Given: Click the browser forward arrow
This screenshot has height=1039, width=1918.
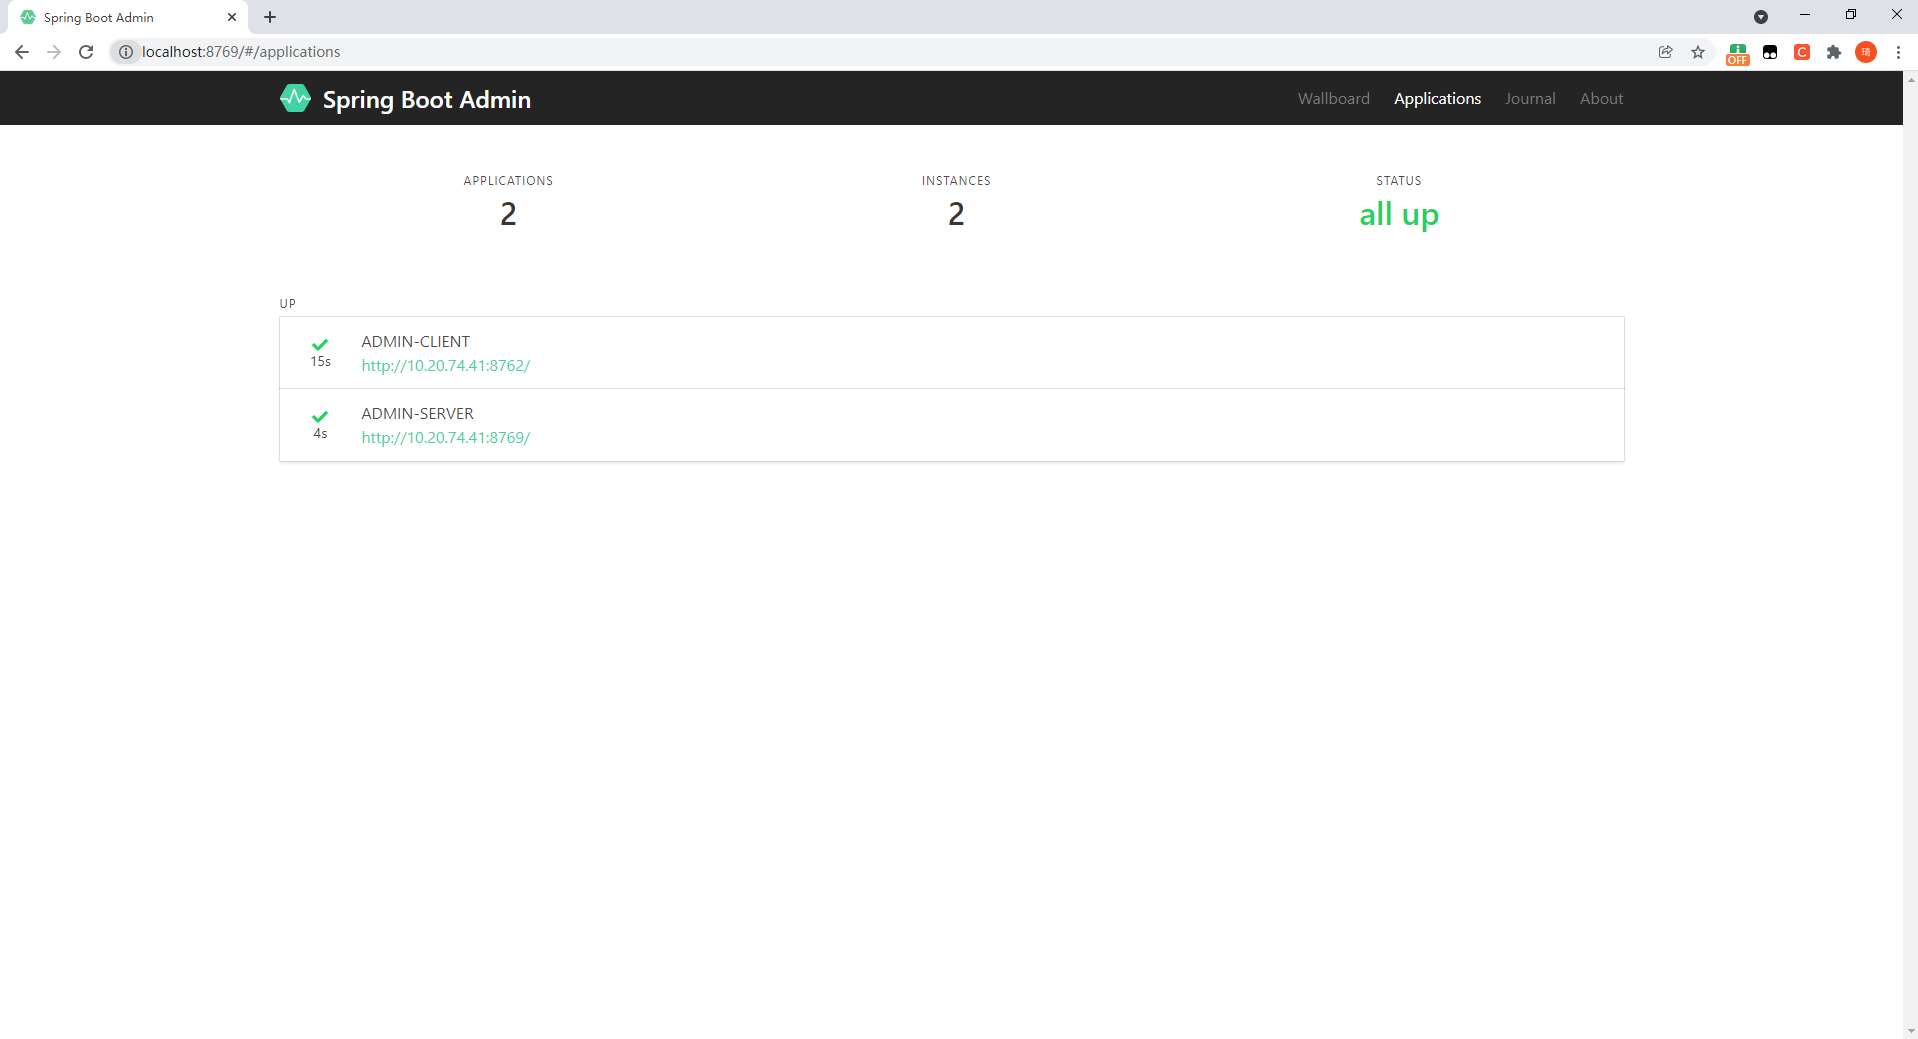Looking at the screenshot, I should point(54,52).
